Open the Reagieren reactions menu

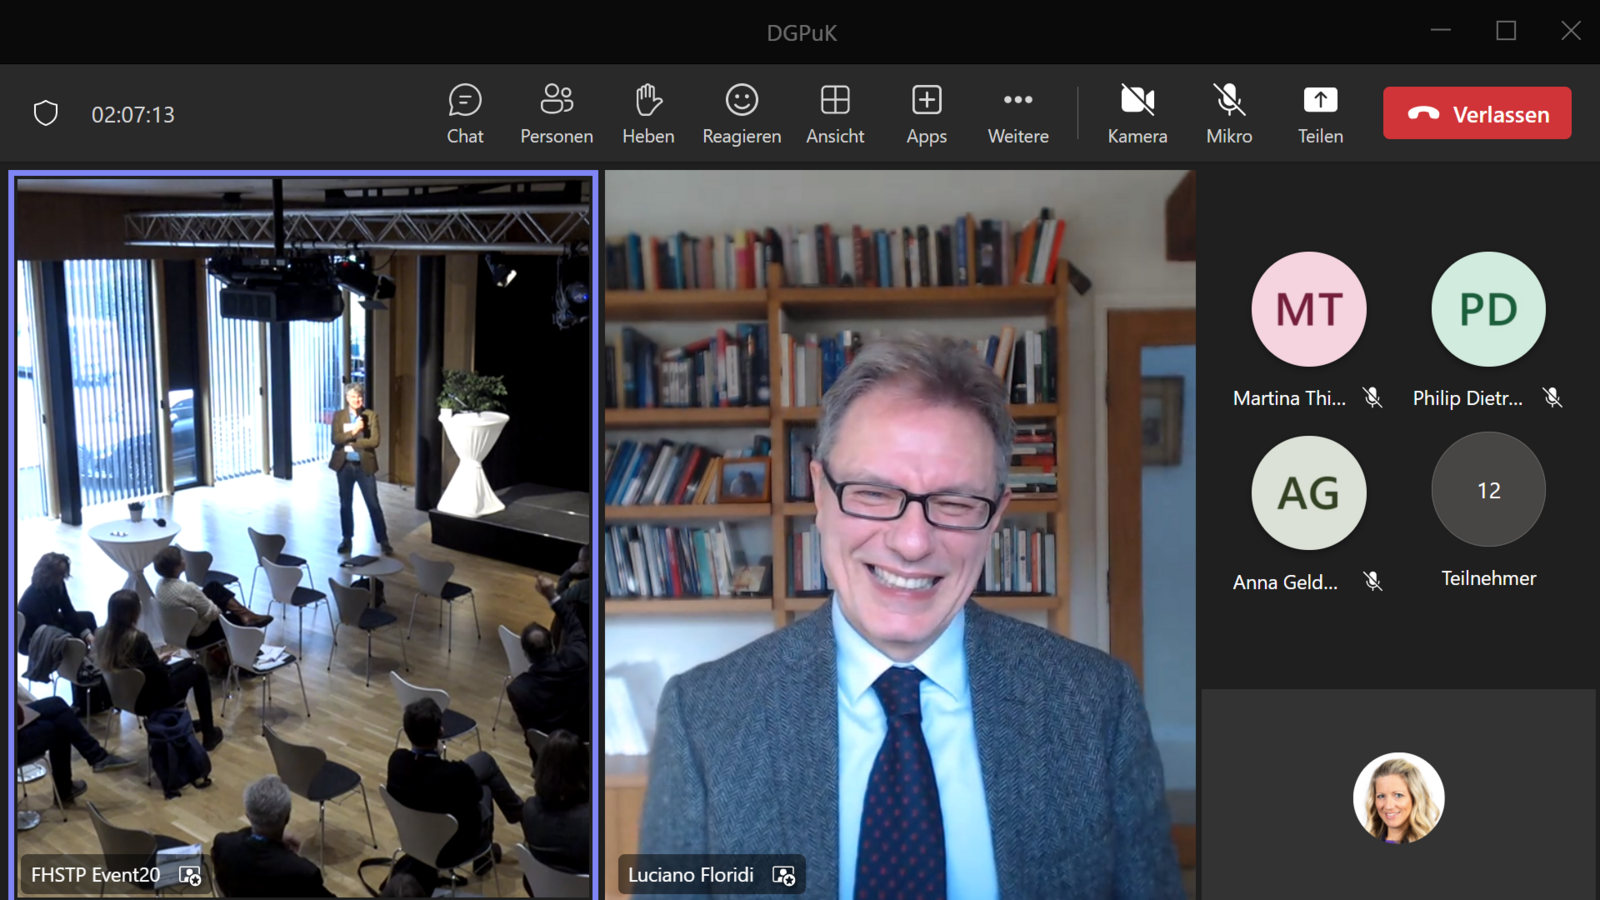741,114
